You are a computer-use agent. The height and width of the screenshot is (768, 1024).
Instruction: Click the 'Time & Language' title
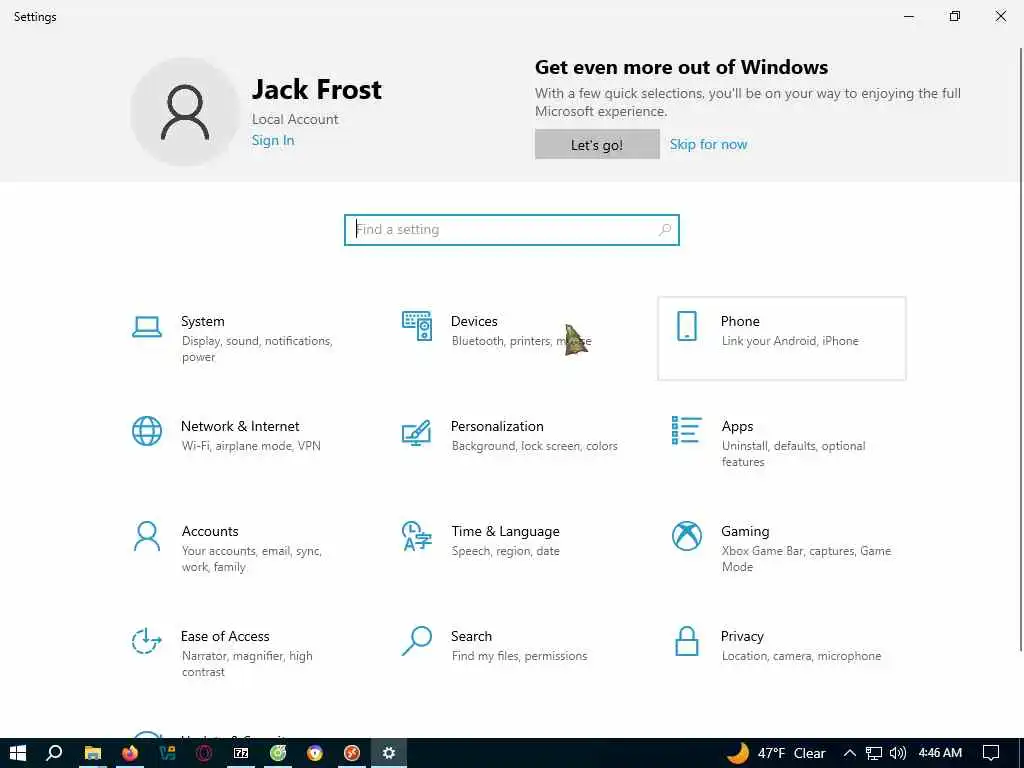[x=505, y=532]
